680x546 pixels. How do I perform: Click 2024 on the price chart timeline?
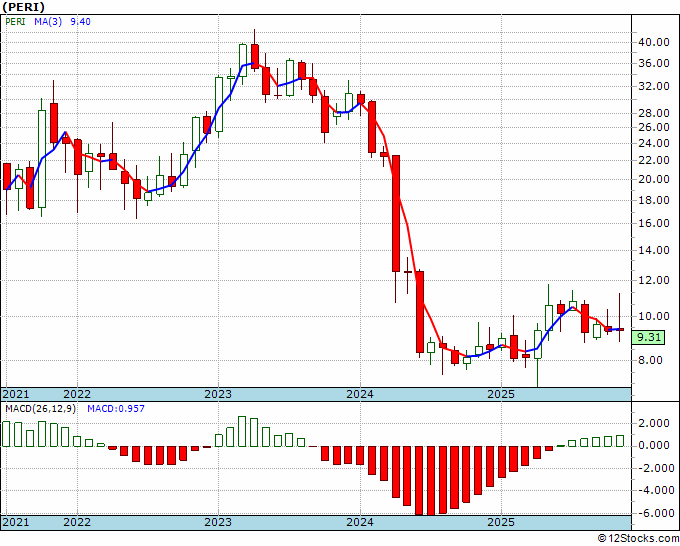click(360, 394)
